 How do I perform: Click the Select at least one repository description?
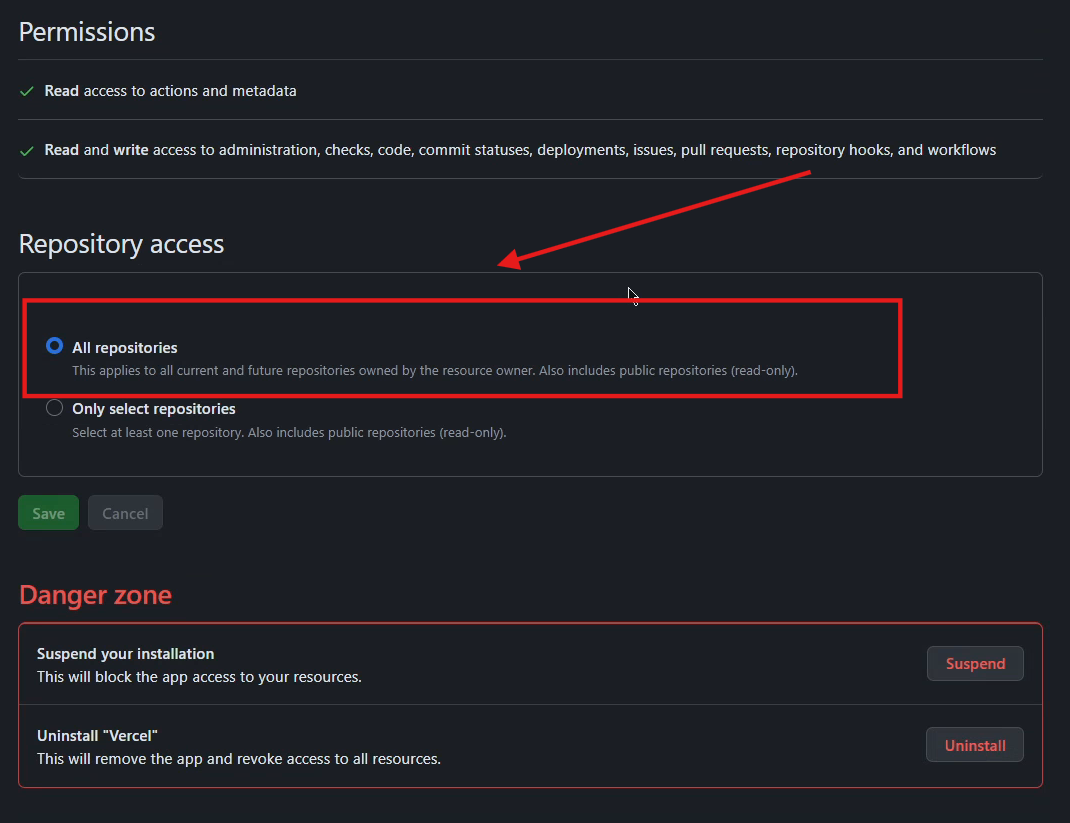click(289, 433)
